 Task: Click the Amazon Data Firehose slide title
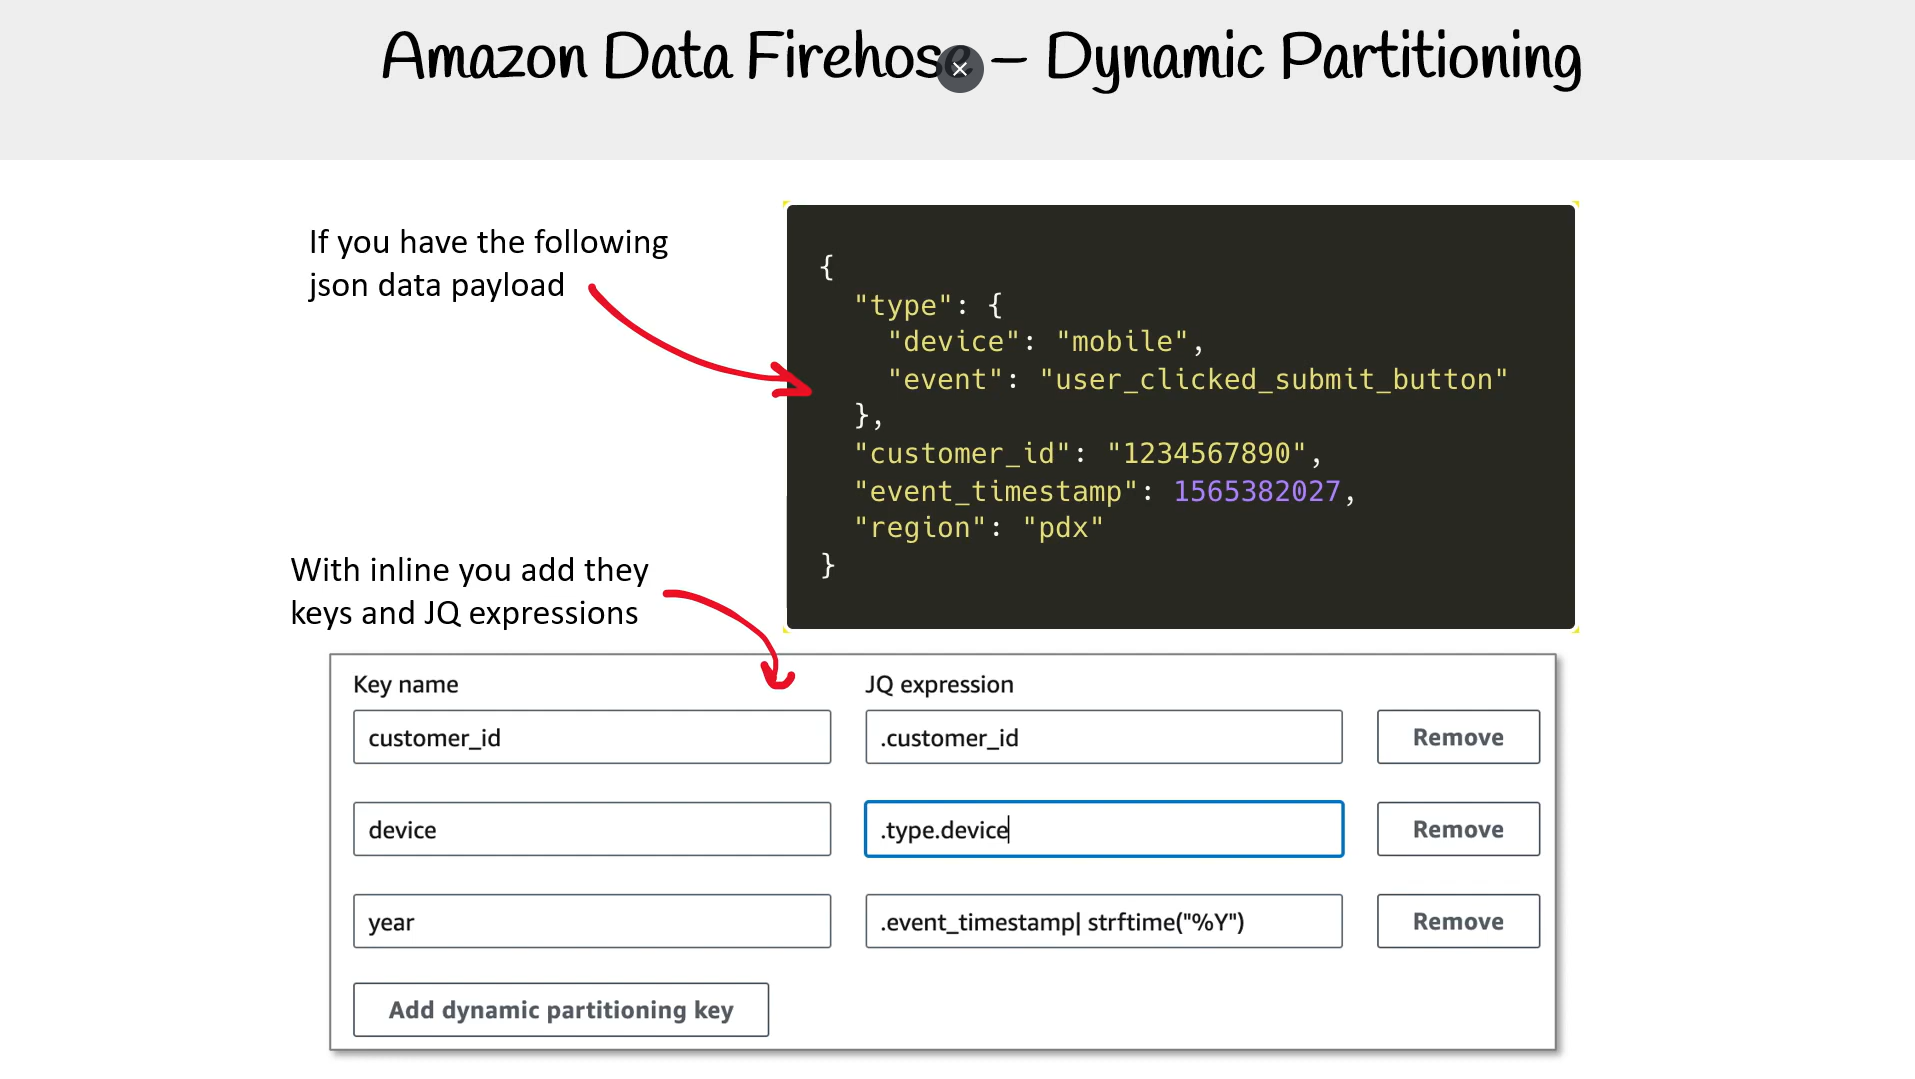click(x=981, y=58)
